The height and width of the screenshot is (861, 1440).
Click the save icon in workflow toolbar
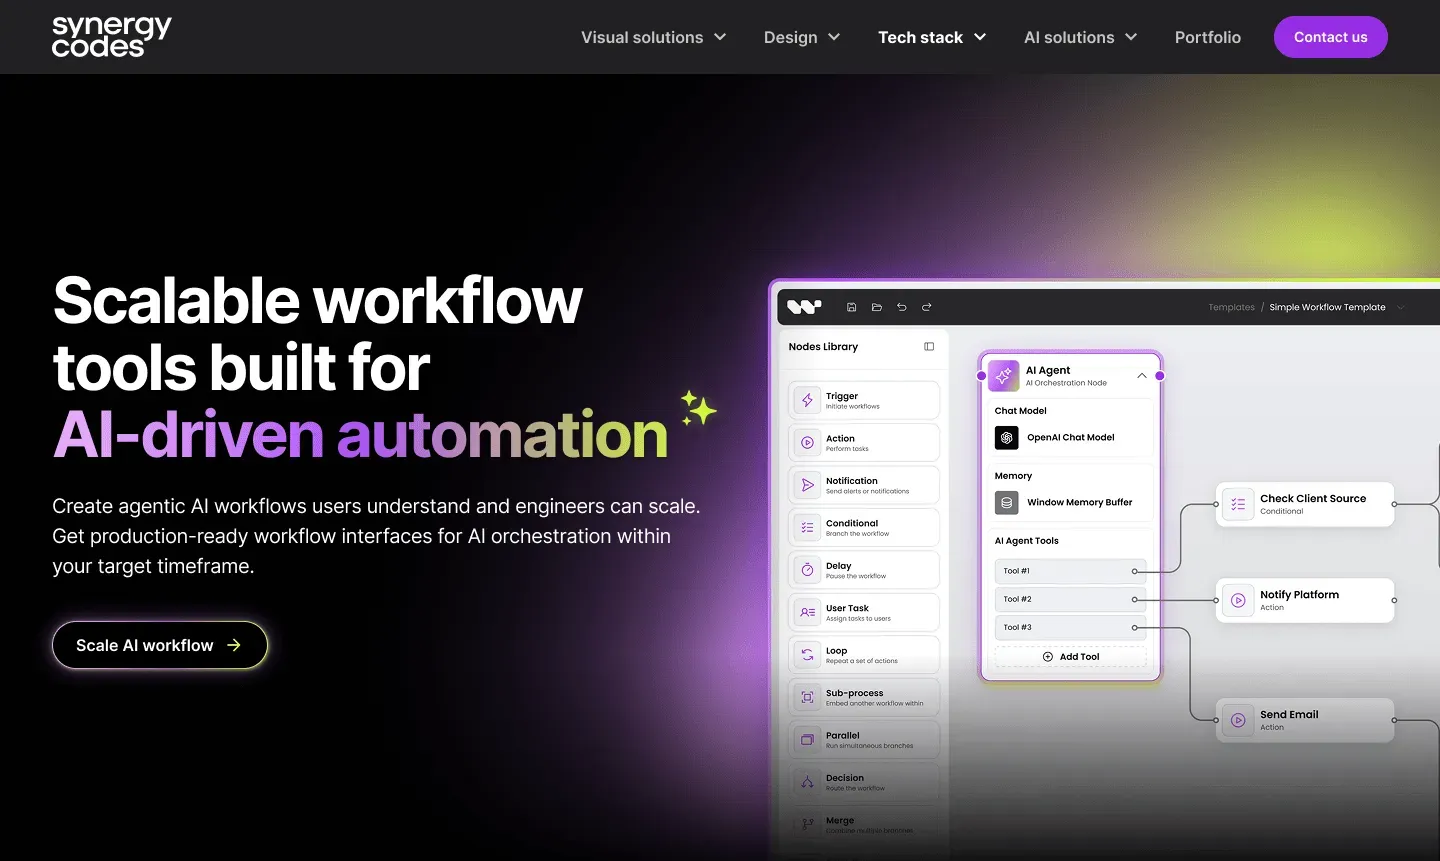point(852,307)
